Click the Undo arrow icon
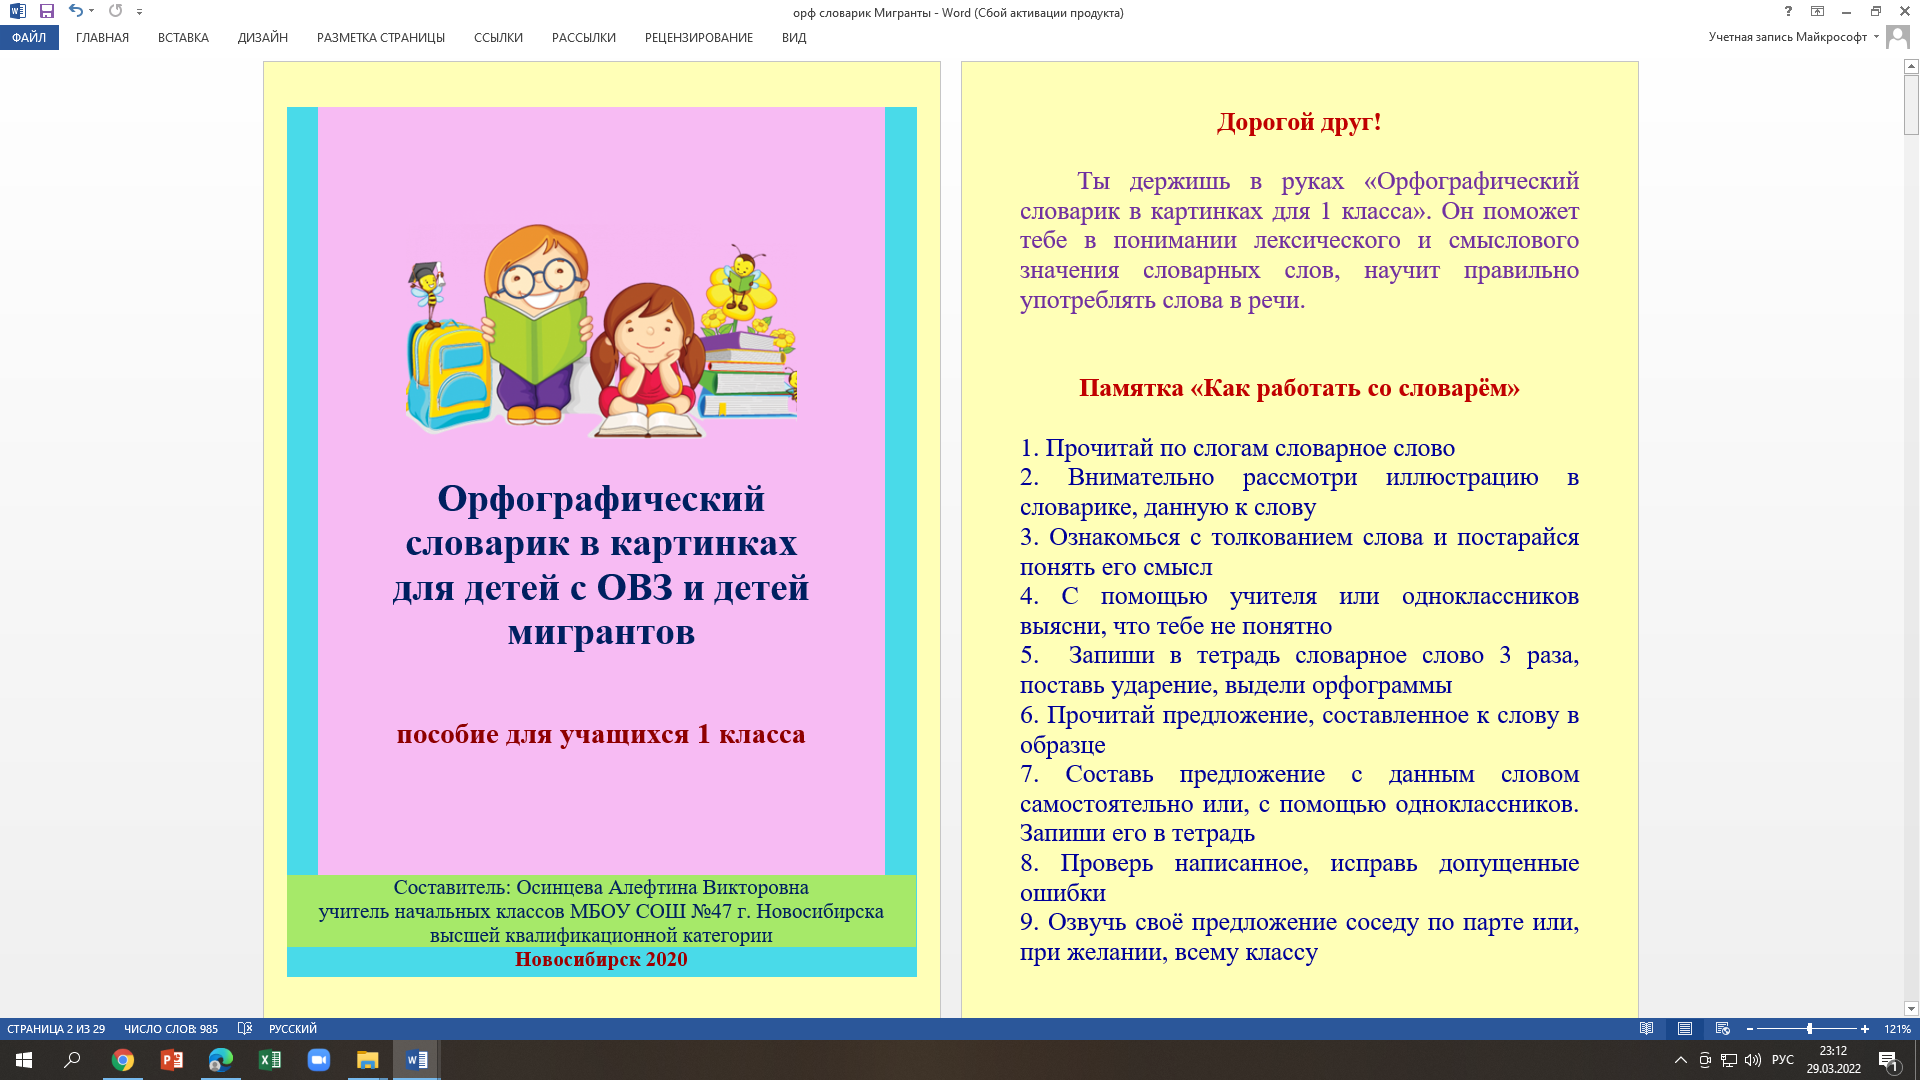The height and width of the screenshot is (1080, 1920). click(x=75, y=11)
